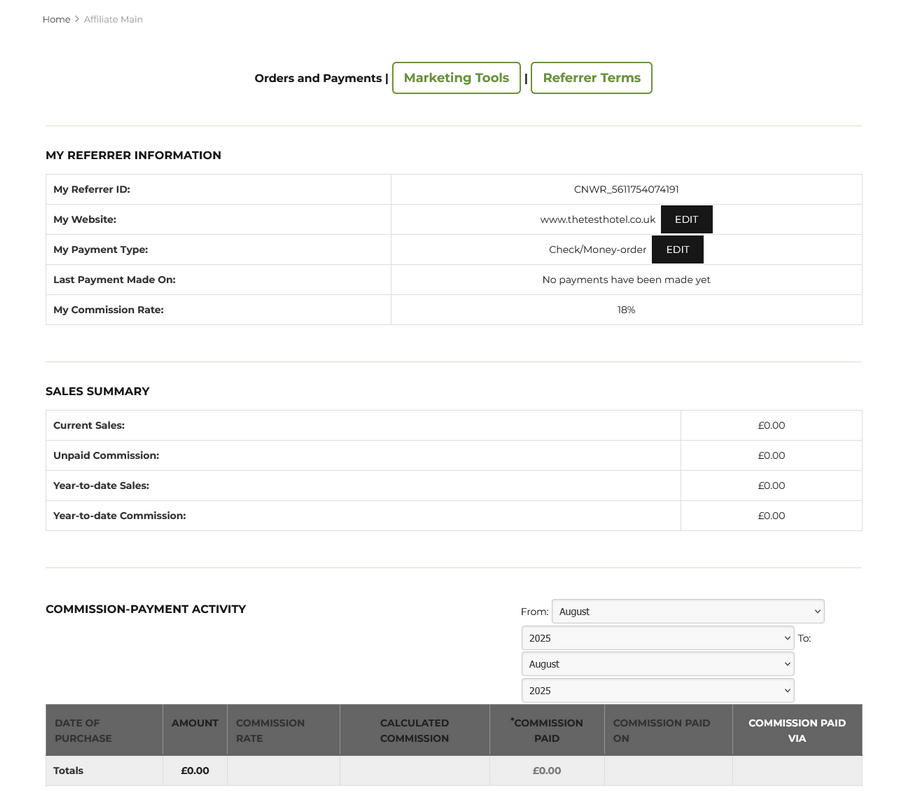This screenshot has height=791, width=918.
Task: Open the To year dropdown
Action: (658, 691)
